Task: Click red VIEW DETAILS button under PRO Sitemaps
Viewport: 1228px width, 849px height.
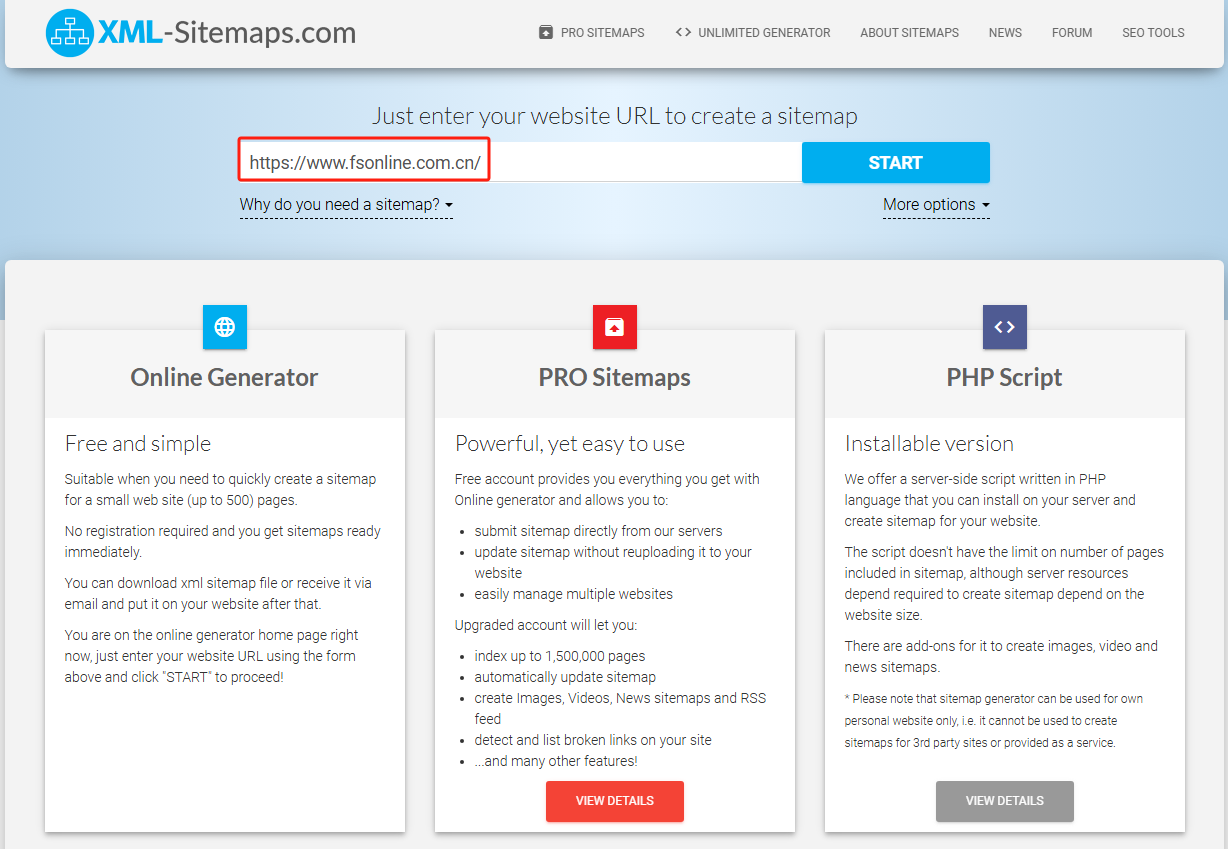Action: click(615, 801)
